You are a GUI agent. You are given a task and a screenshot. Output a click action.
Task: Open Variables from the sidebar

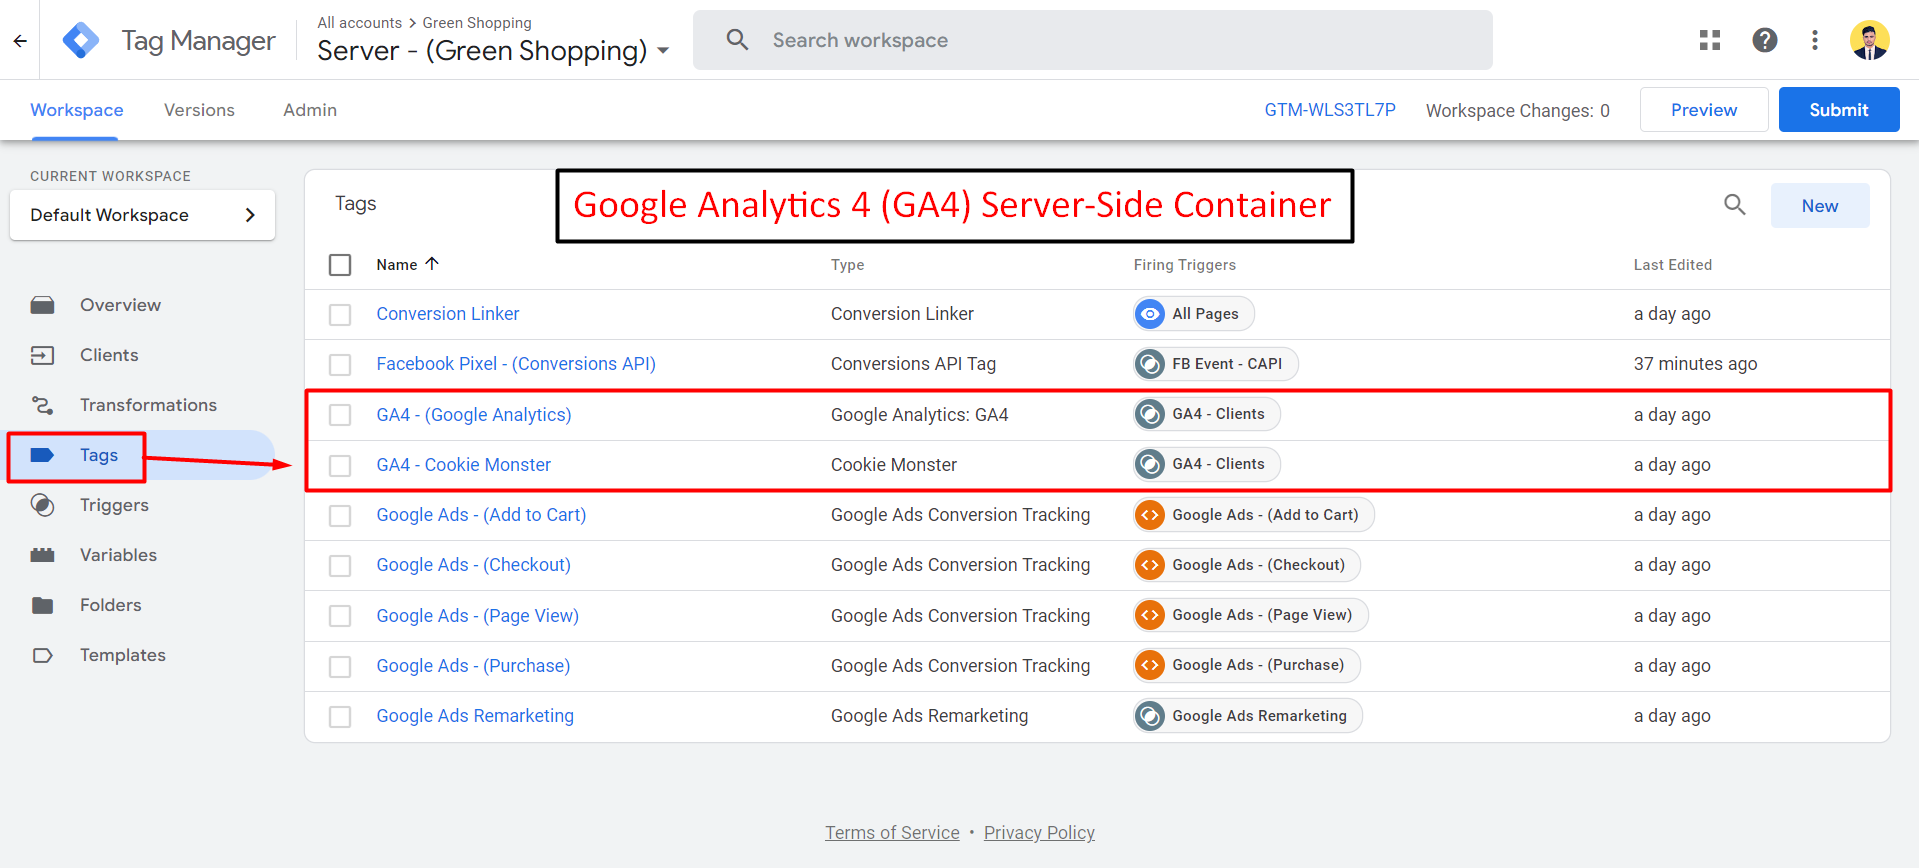118,555
